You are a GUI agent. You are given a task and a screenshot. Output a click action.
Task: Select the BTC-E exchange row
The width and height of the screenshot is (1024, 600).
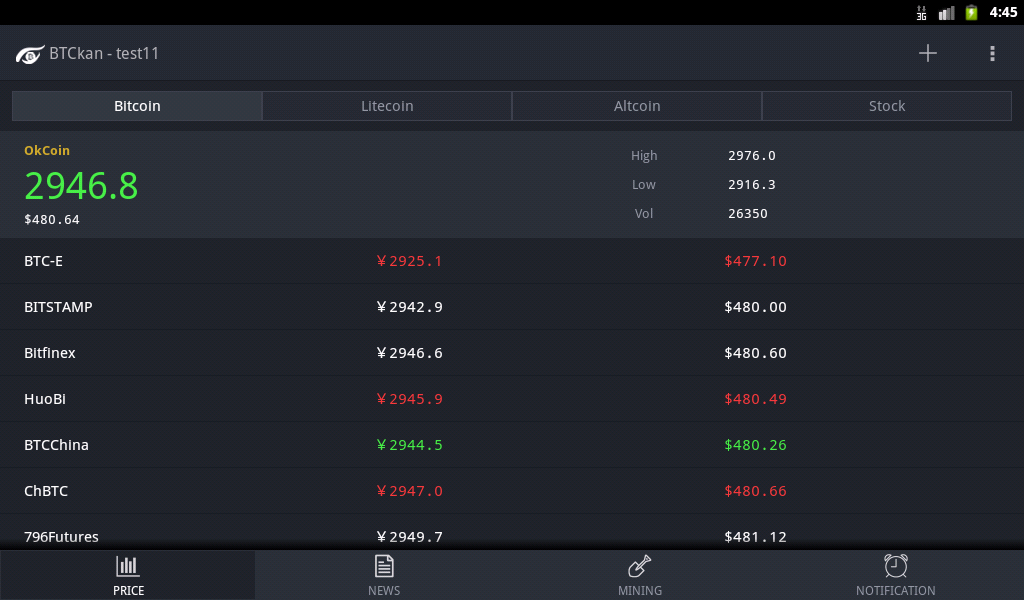click(512, 261)
